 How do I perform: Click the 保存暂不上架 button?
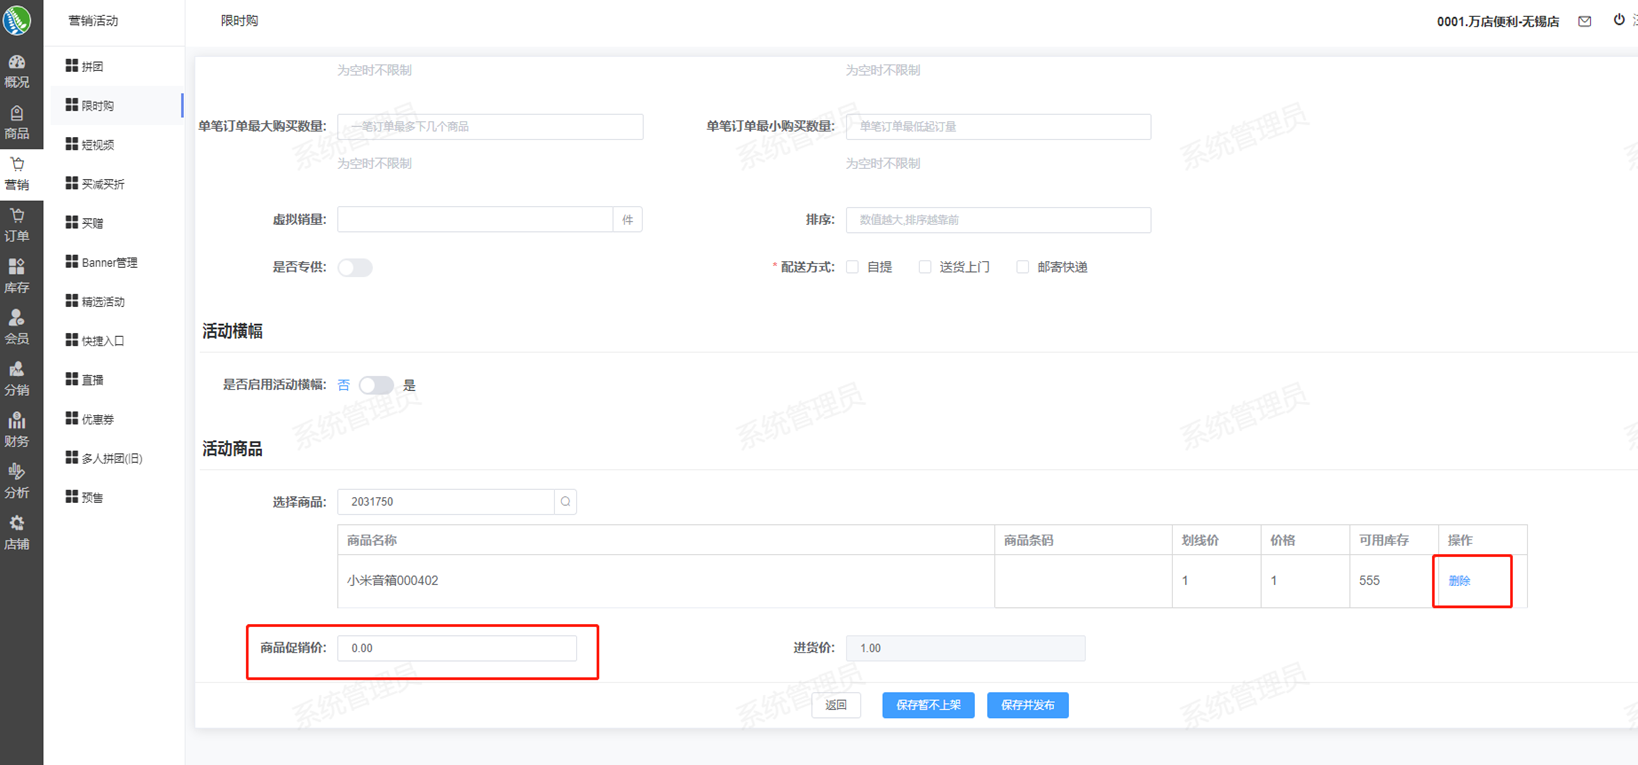click(928, 705)
